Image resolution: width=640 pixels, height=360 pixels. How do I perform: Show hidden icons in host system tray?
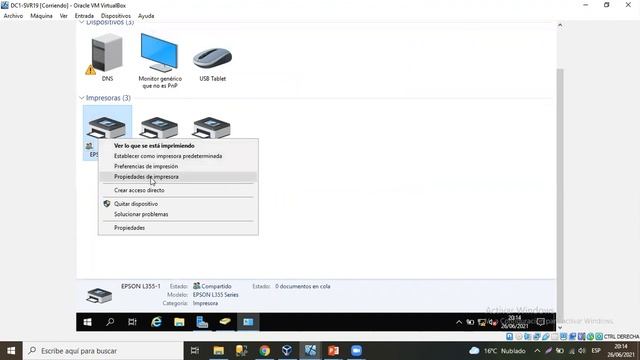coord(537,351)
